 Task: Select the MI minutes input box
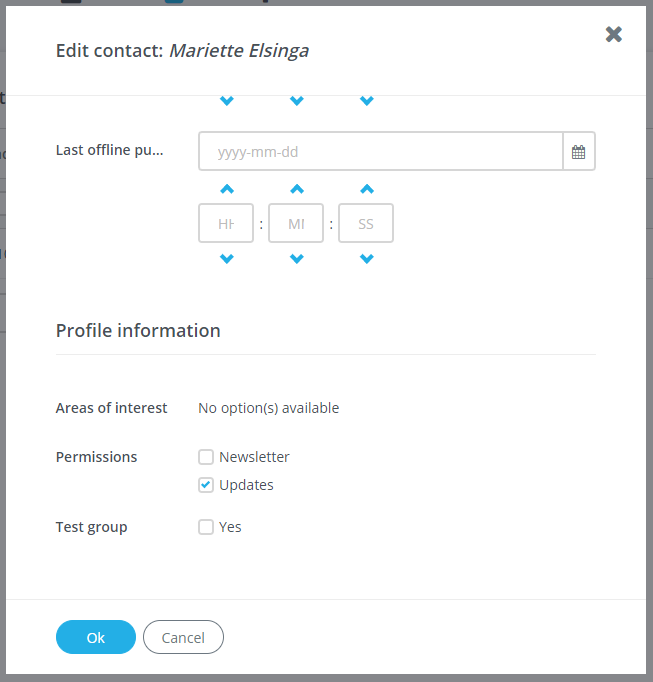coord(296,224)
